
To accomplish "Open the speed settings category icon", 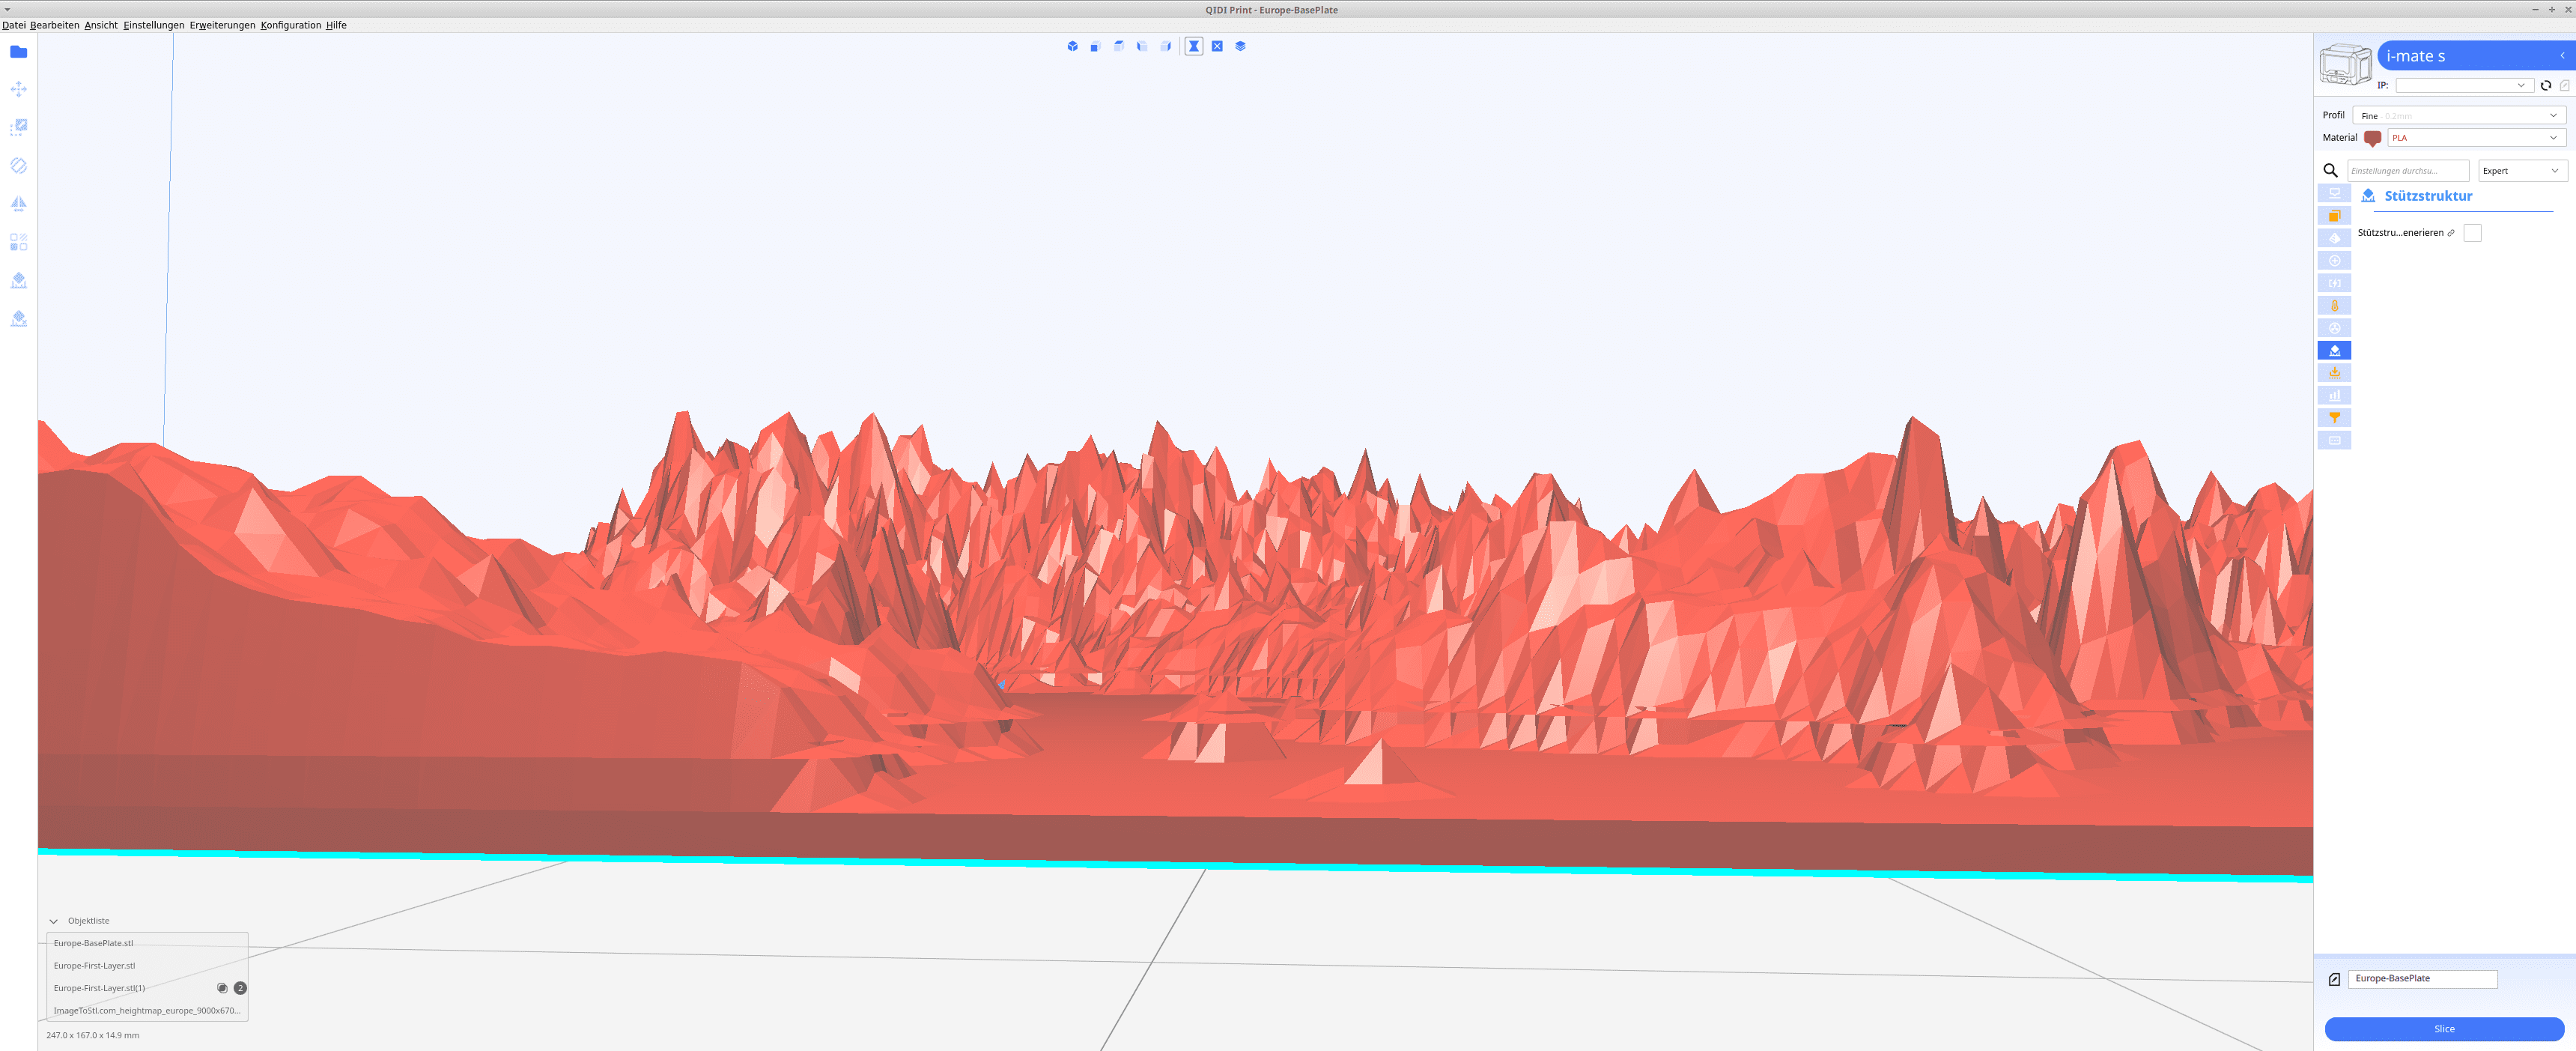I will tap(2334, 283).
